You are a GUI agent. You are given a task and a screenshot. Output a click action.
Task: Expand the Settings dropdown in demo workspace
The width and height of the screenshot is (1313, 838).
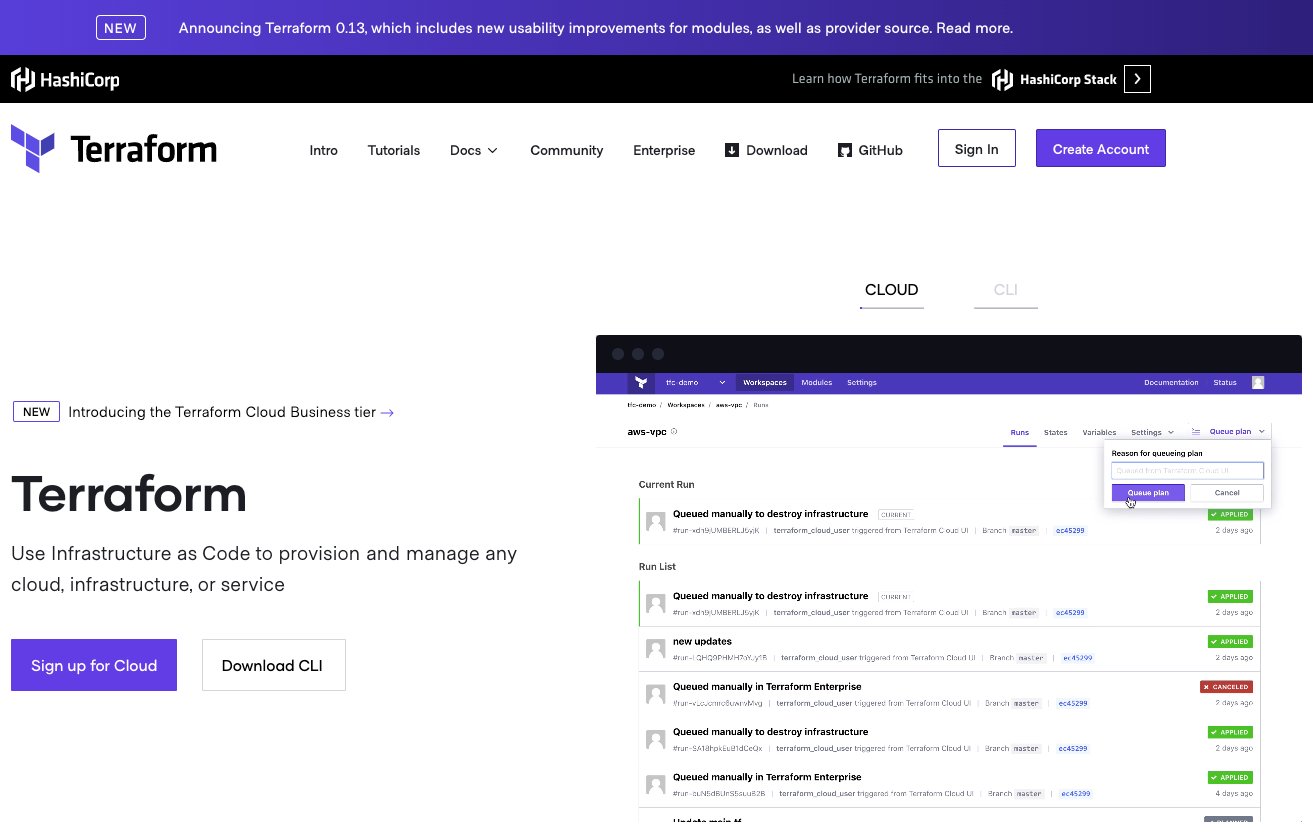1152,432
